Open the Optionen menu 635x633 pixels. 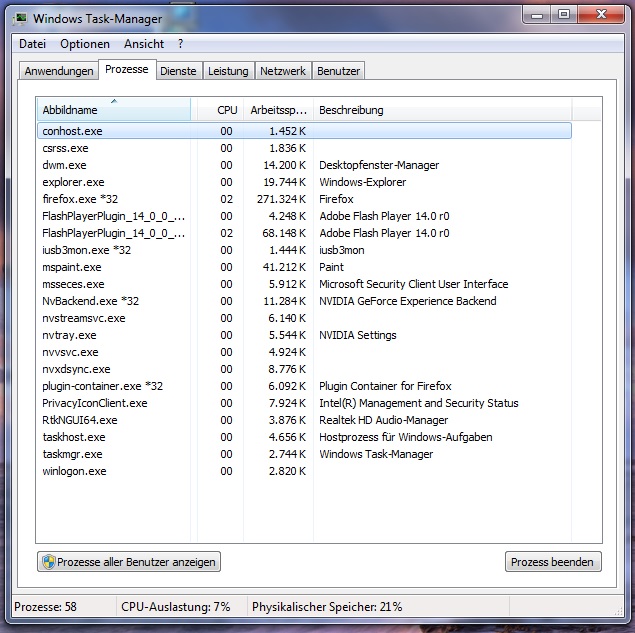(85, 44)
